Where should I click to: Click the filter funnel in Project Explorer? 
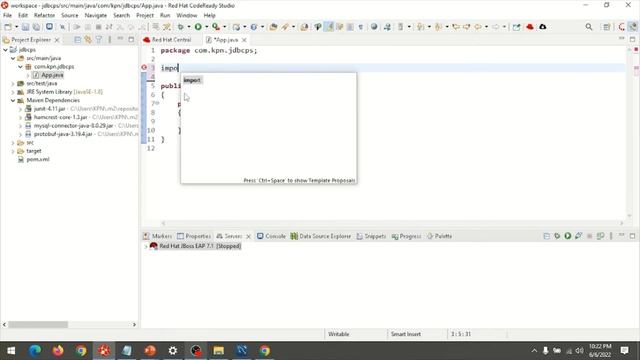[x=99, y=40]
